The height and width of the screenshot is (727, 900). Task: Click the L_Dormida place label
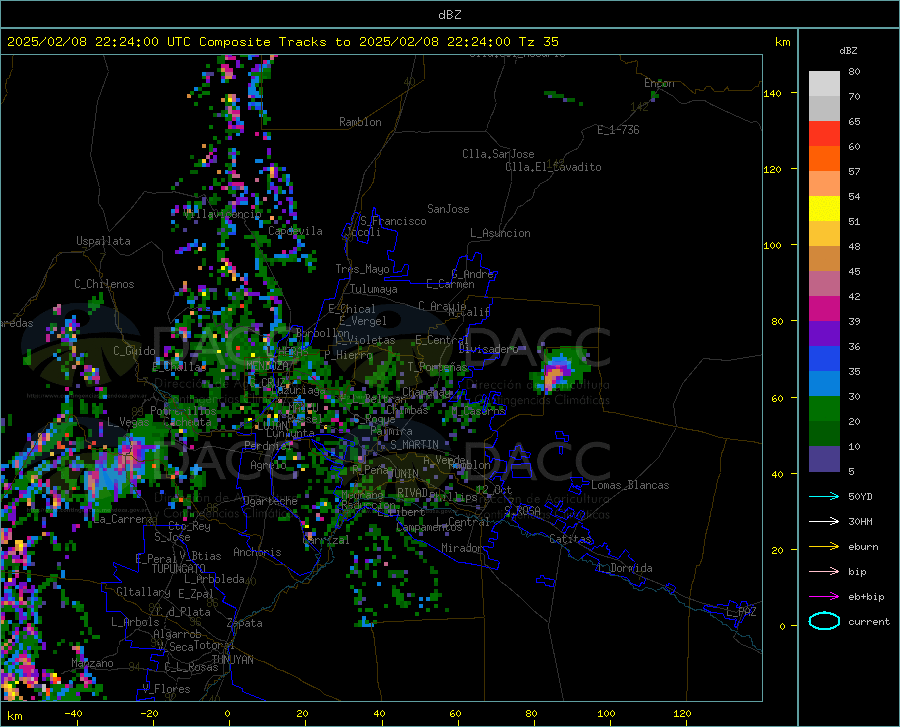click(x=624, y=568)
